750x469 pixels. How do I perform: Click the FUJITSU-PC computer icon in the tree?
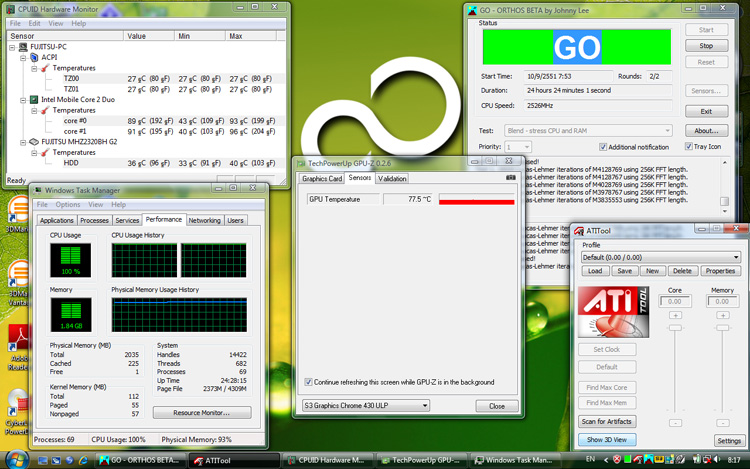[x=23, y=47]
